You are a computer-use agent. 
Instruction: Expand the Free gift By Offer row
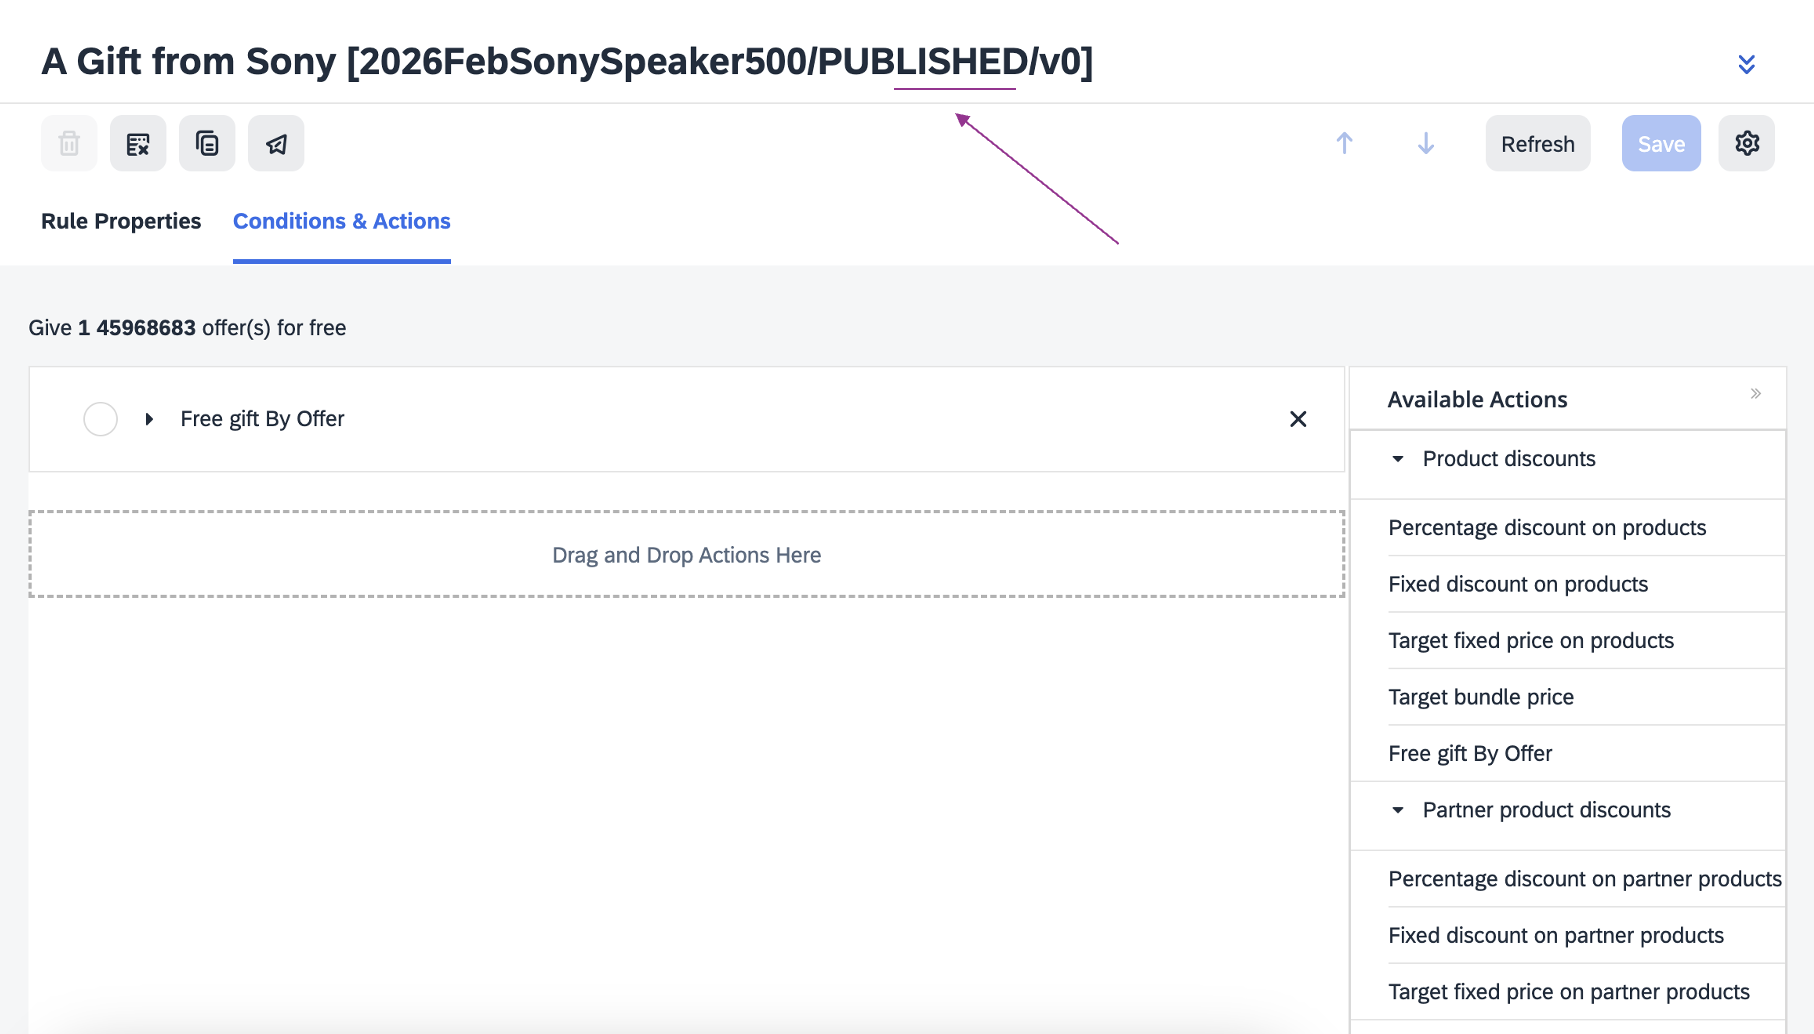coord(149,419)
